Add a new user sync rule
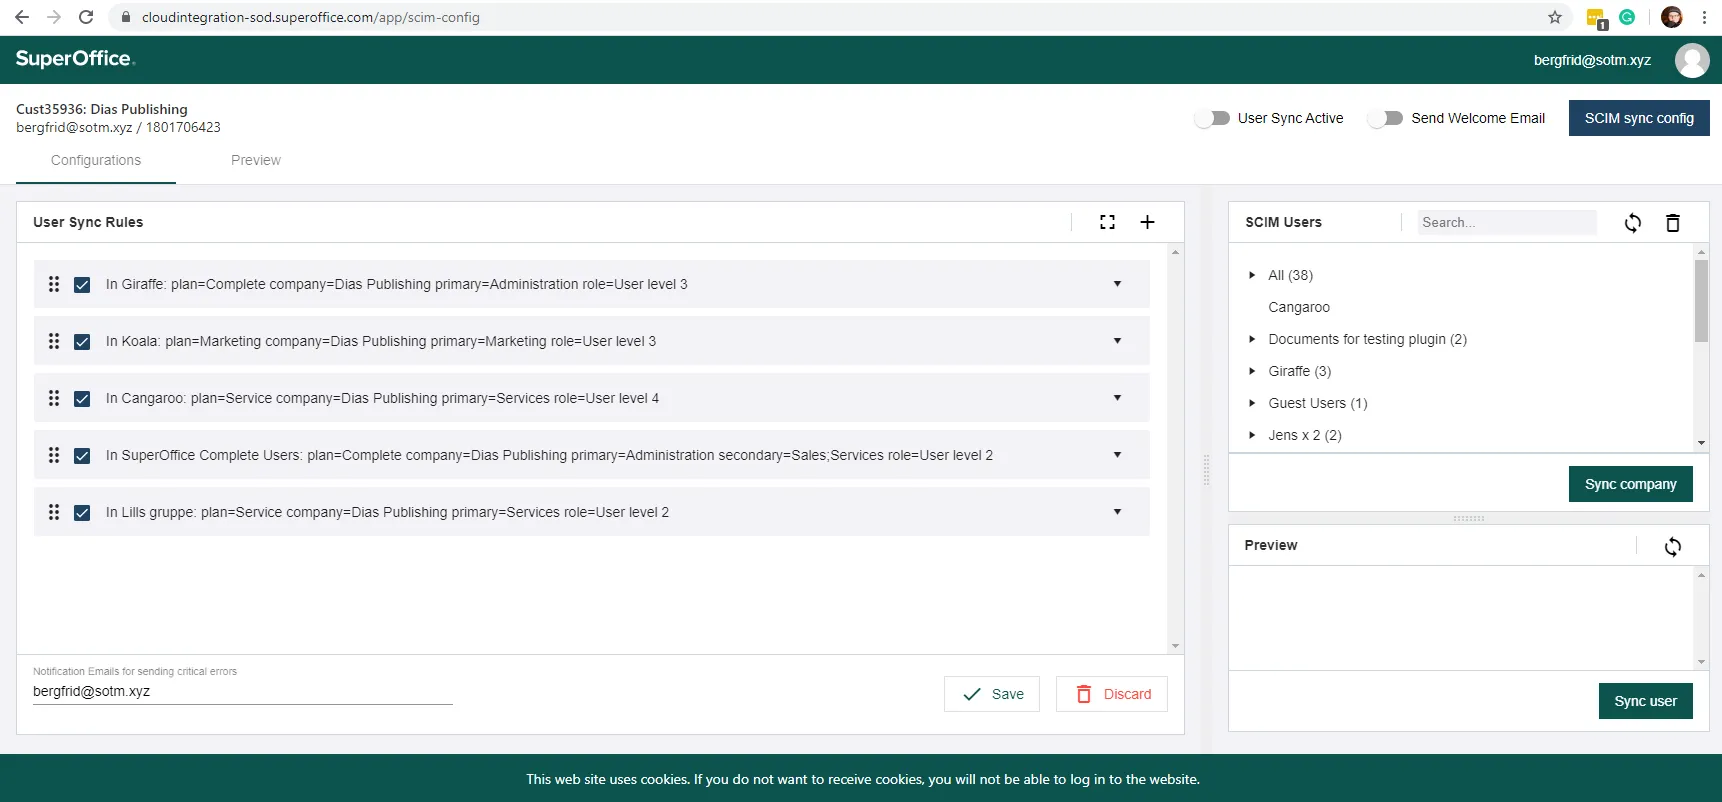Viewport: 1722px width, 802px height. (x=1147, y=222)
